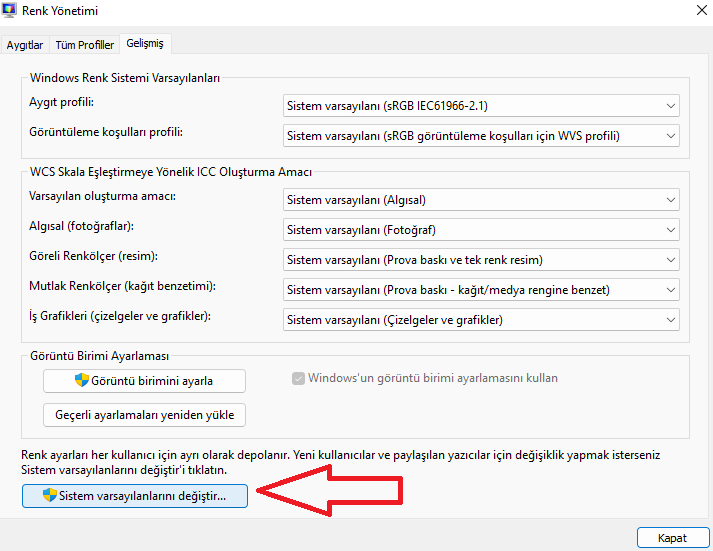Select the Gelişmiş tab
713x551 pixels.
click(x=145, y=43)
